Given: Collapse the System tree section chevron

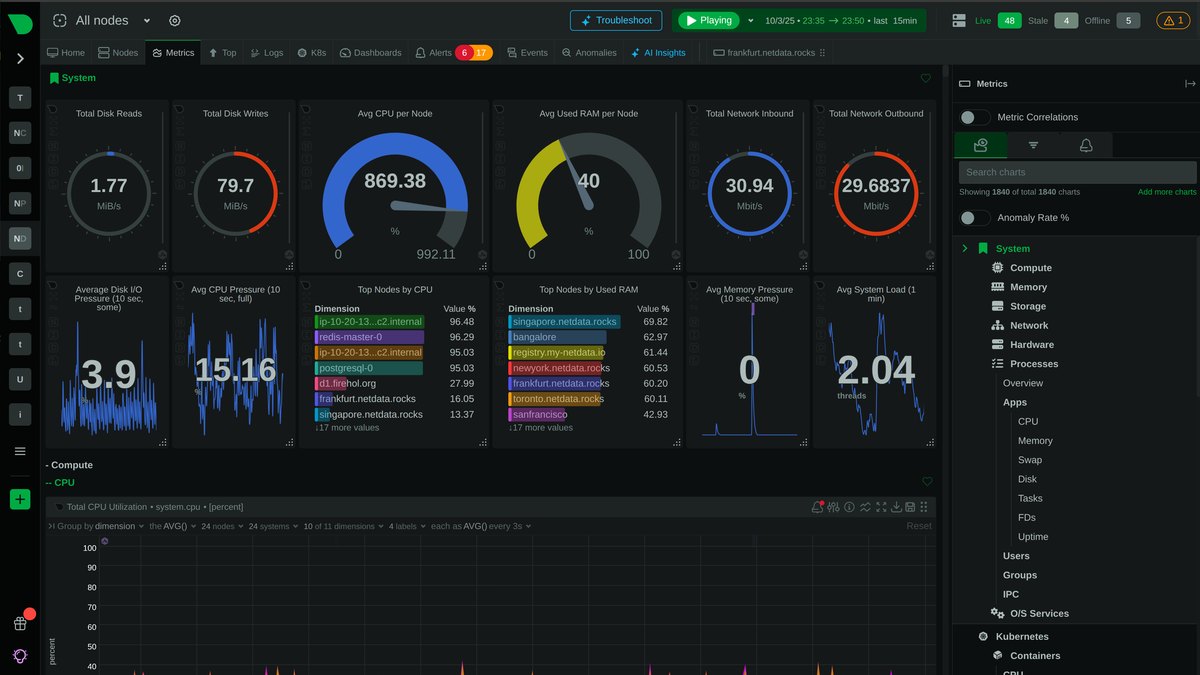Looking at the screenshot, I should pos(965,248).
